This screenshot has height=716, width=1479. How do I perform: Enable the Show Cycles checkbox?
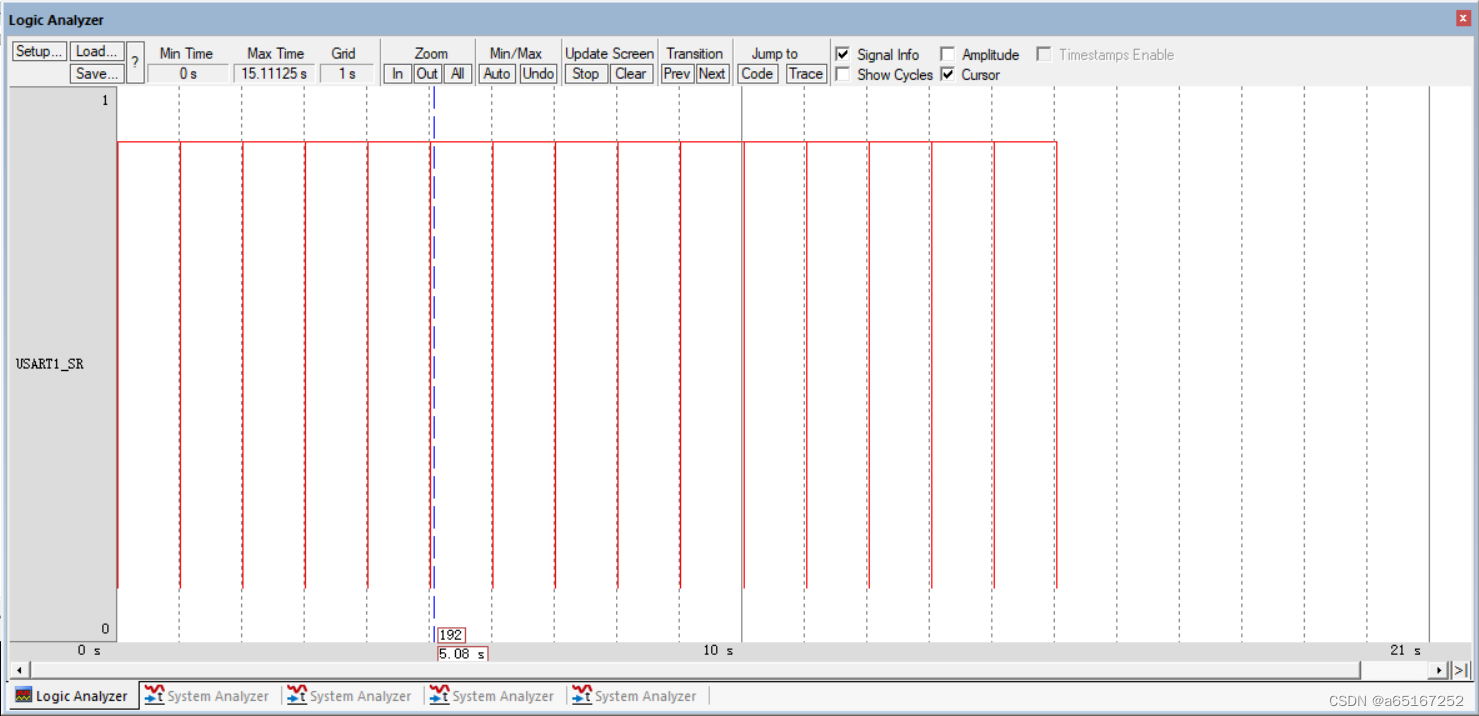pyautogui.click(x=843, y=74)
